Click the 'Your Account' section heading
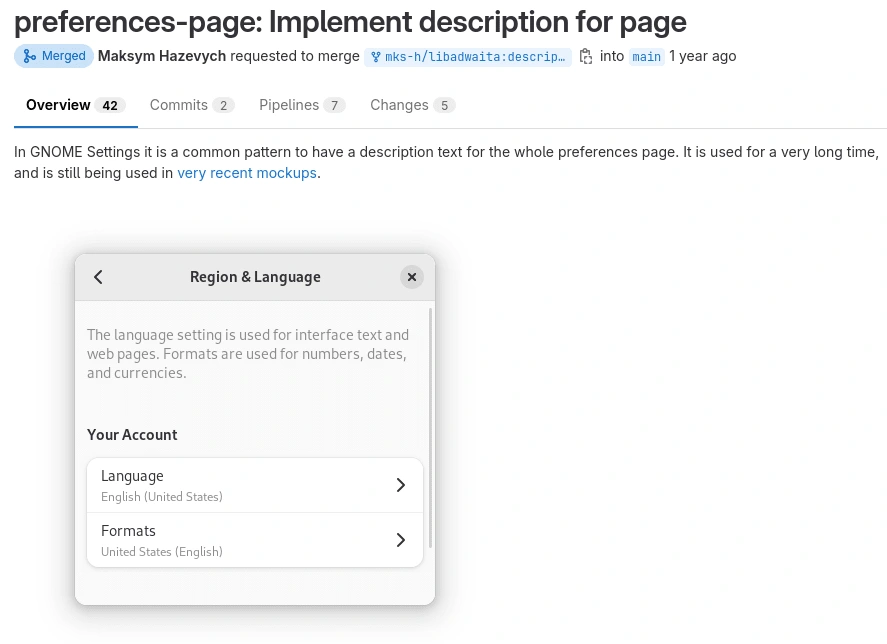This screenshot has height=644, width=887. tap(132, 435)
